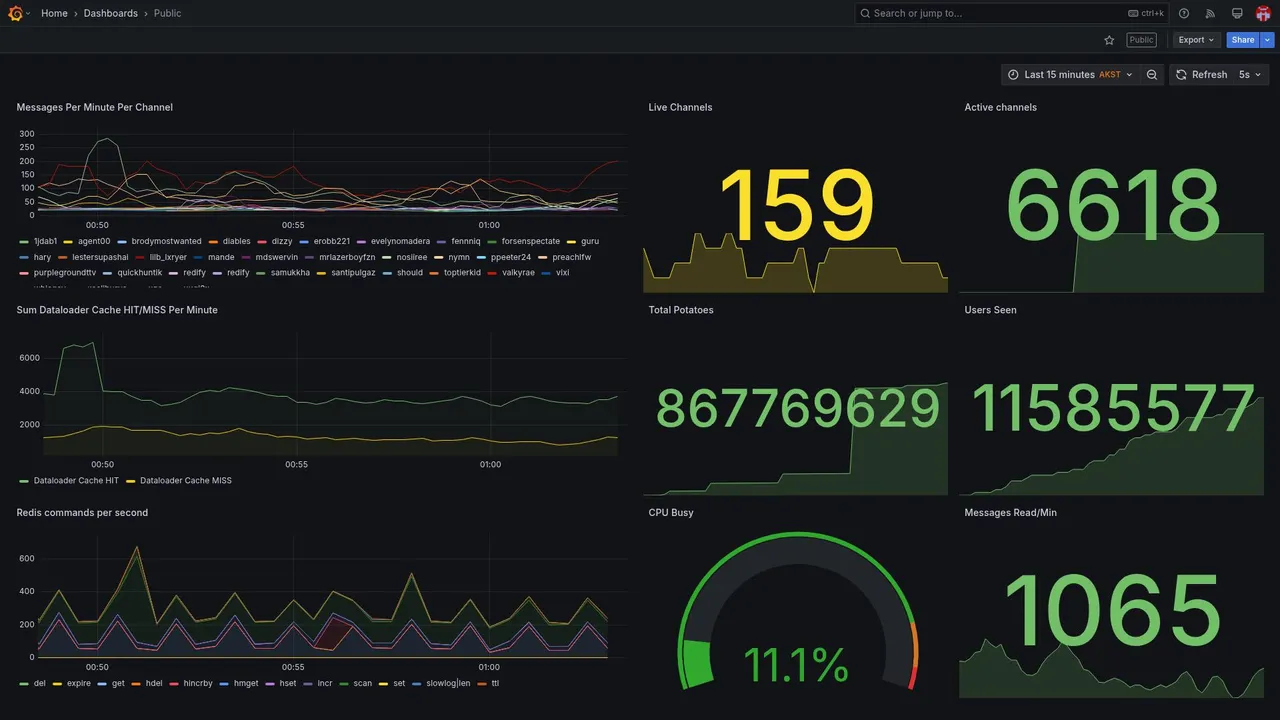Open the Export dropdown menu
The width and height of the screenshot is (1280, 720).
pyautogui.click(x=1196, y=40)
